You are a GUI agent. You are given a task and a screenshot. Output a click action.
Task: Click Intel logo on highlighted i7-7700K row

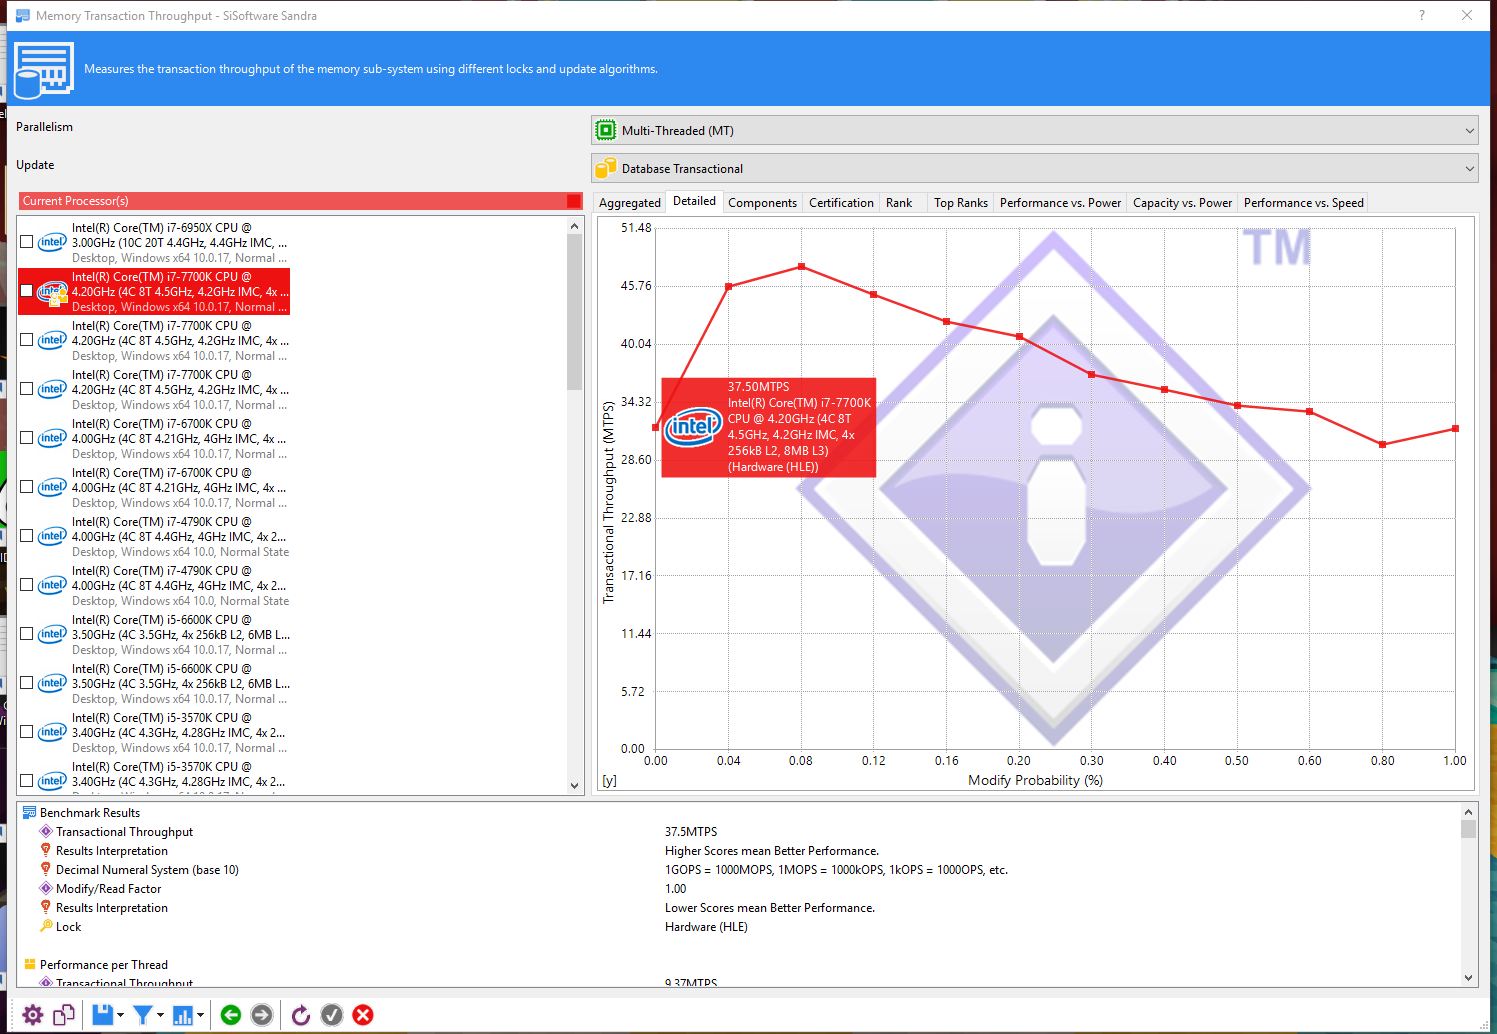[52, 291]
